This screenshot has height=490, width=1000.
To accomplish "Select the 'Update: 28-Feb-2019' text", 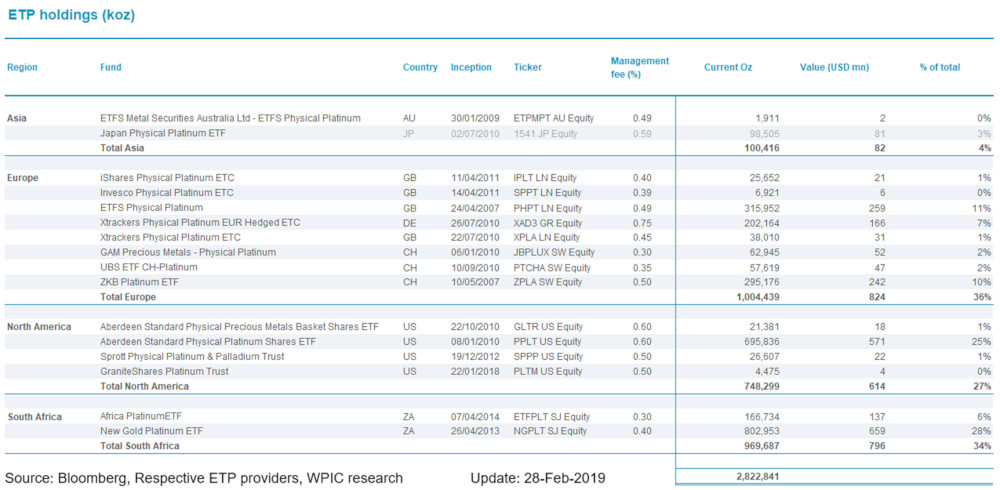I will [x=538, y=478].
